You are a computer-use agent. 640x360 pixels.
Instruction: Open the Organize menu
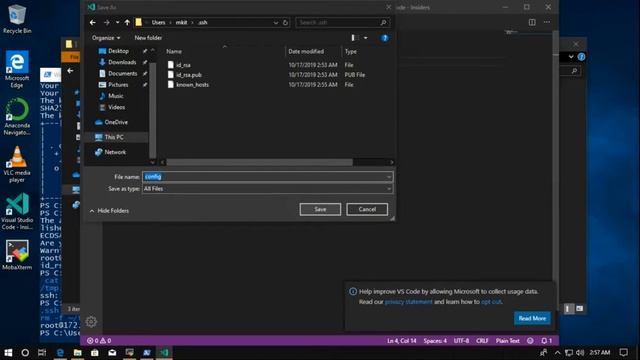click(106, 38)
